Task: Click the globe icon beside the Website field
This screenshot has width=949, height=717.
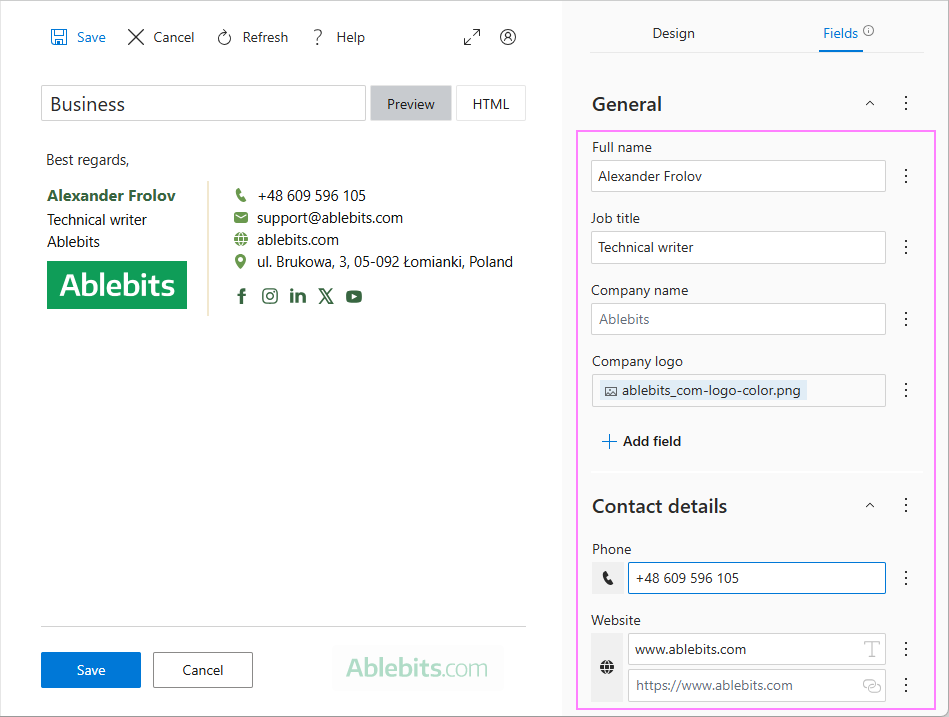Action: click(607, 667)
